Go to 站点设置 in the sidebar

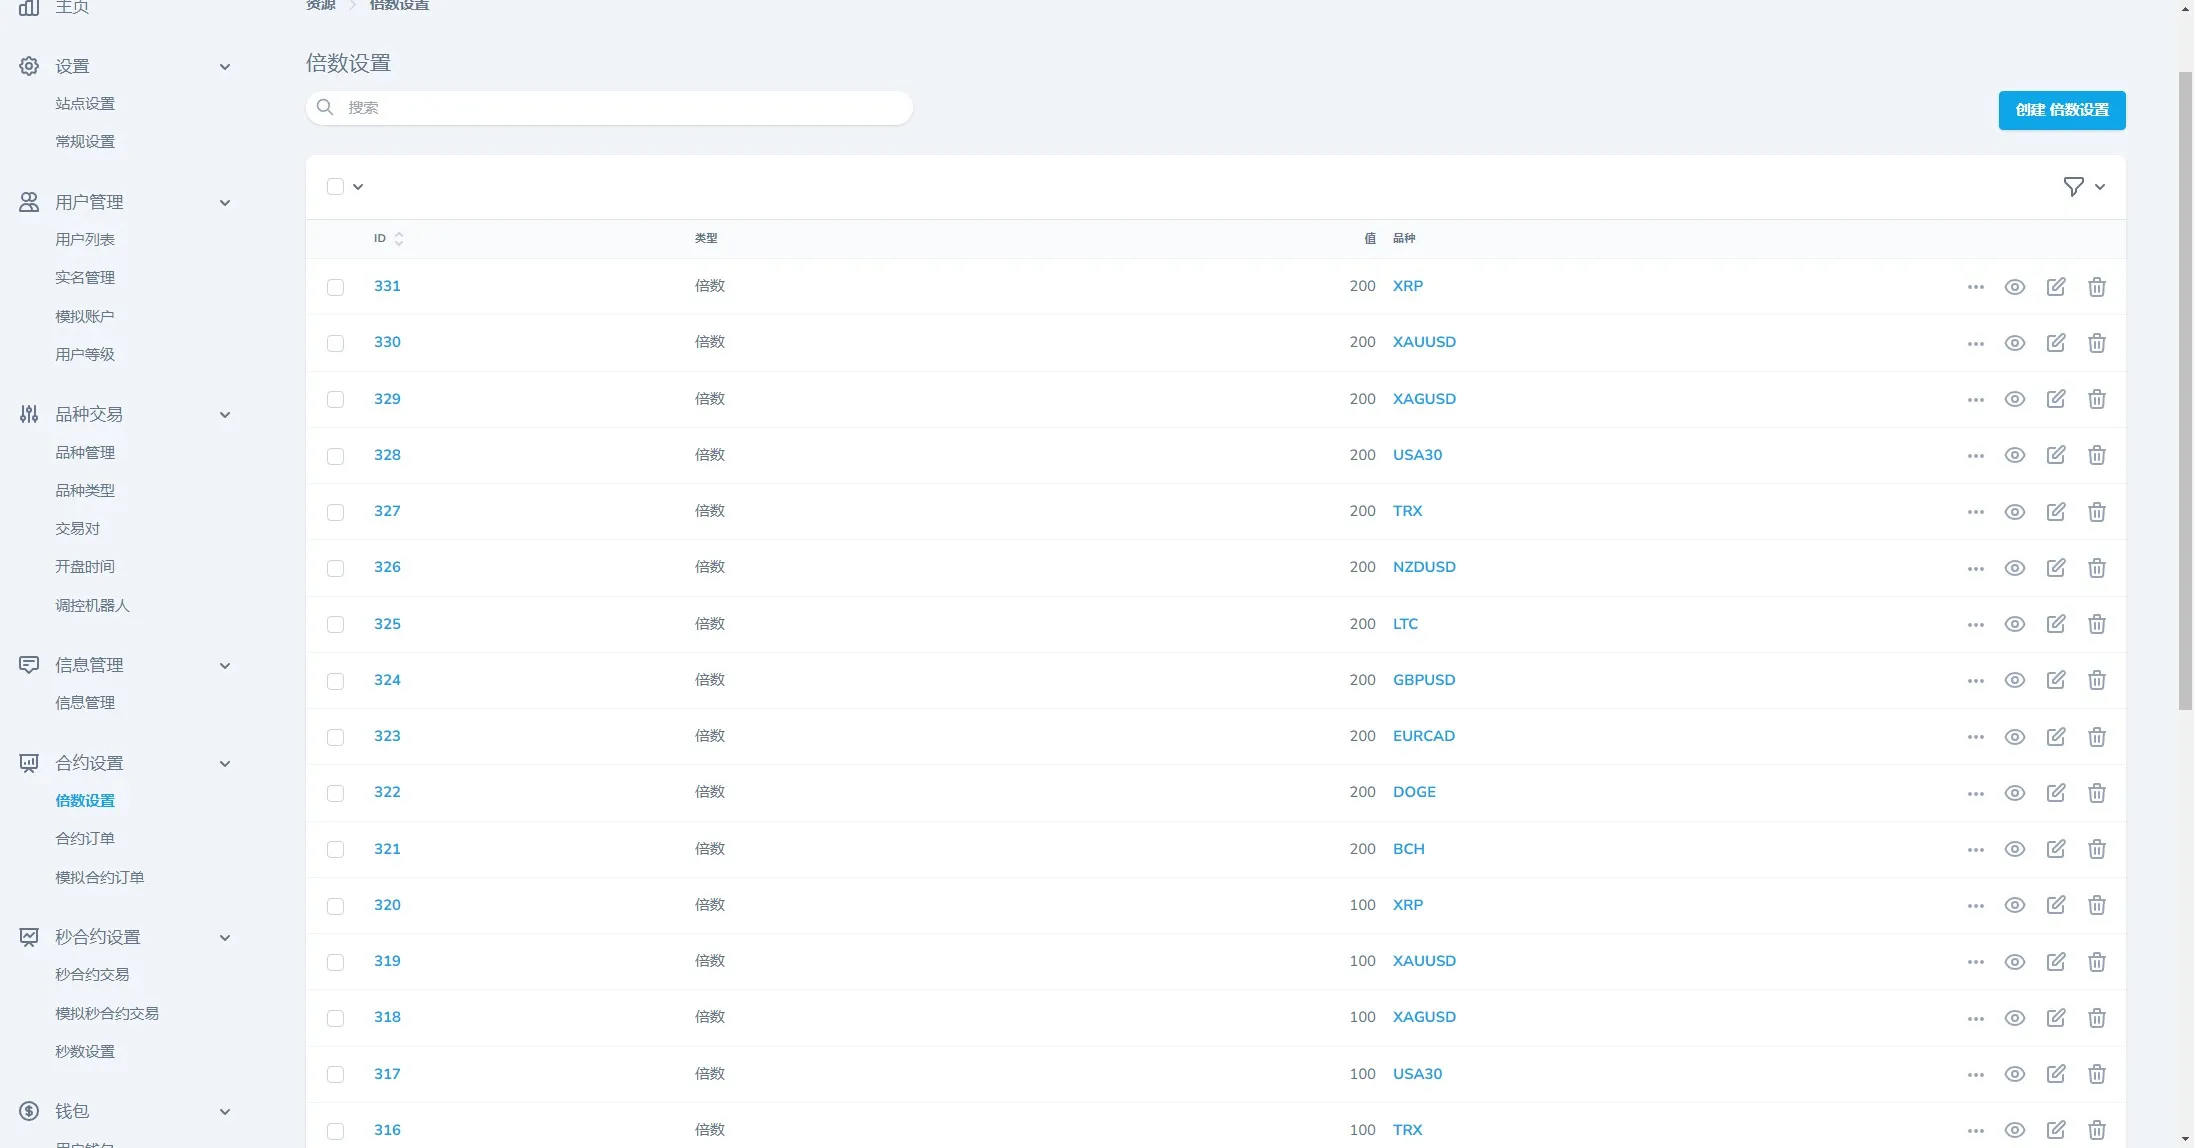85,104
